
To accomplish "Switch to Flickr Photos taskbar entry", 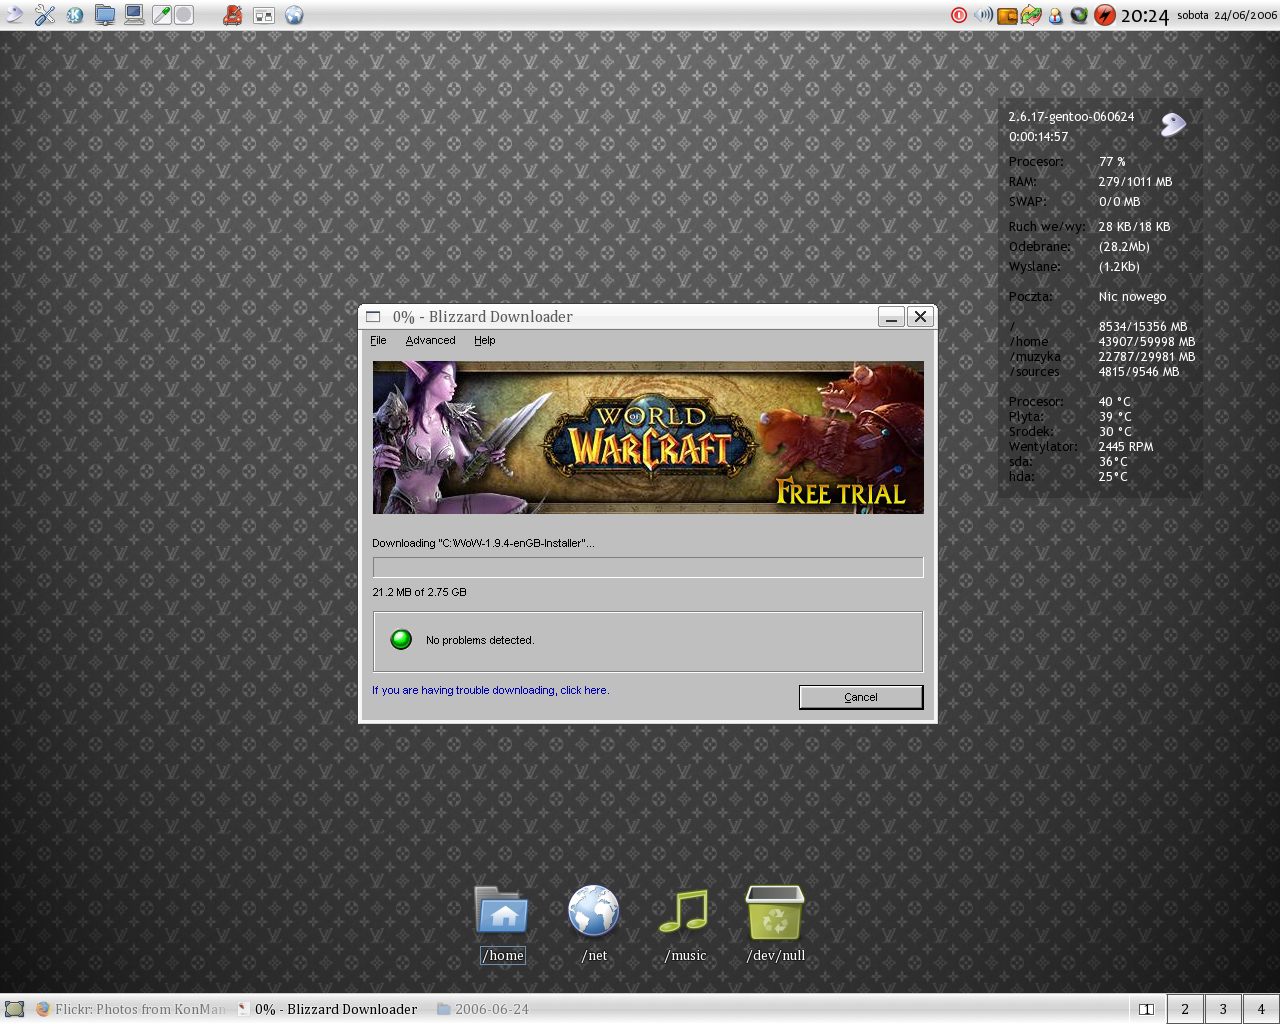I will point(131,1009).
